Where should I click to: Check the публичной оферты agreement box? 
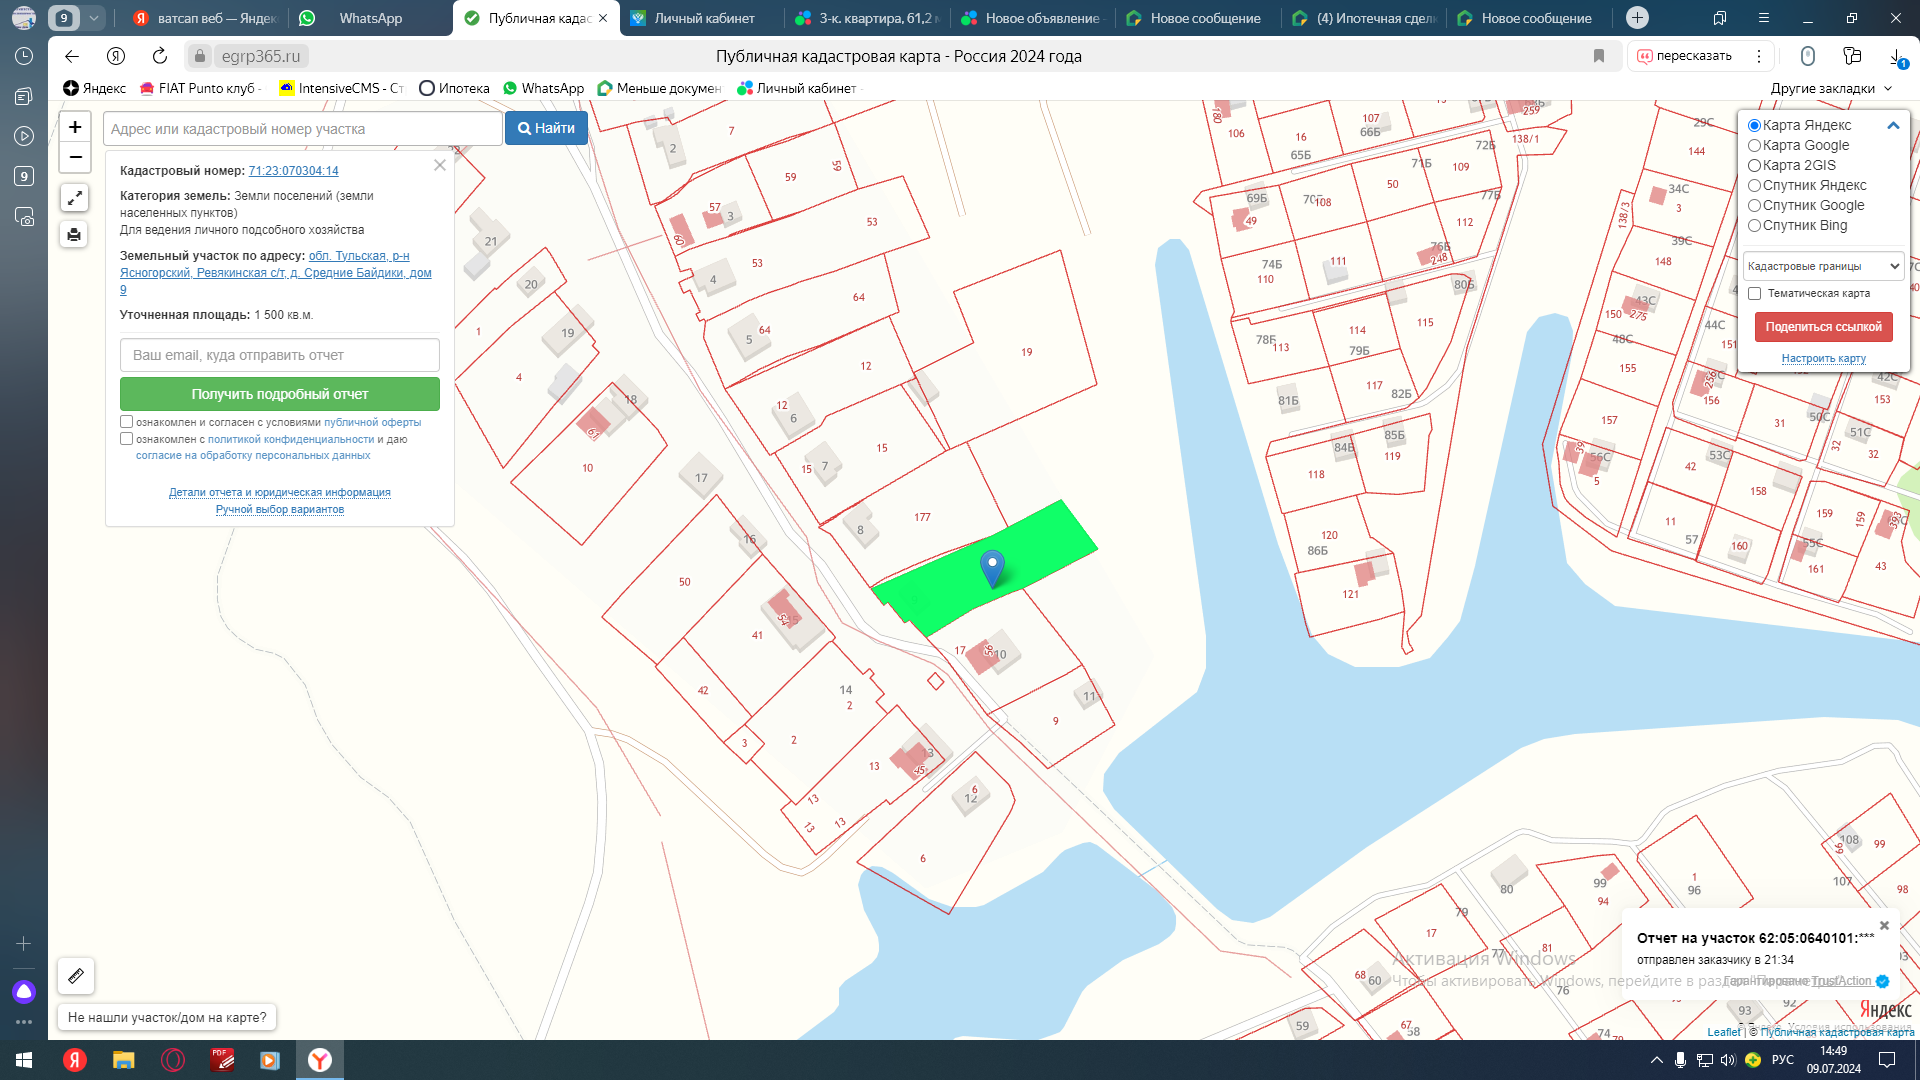coord(127,422)
